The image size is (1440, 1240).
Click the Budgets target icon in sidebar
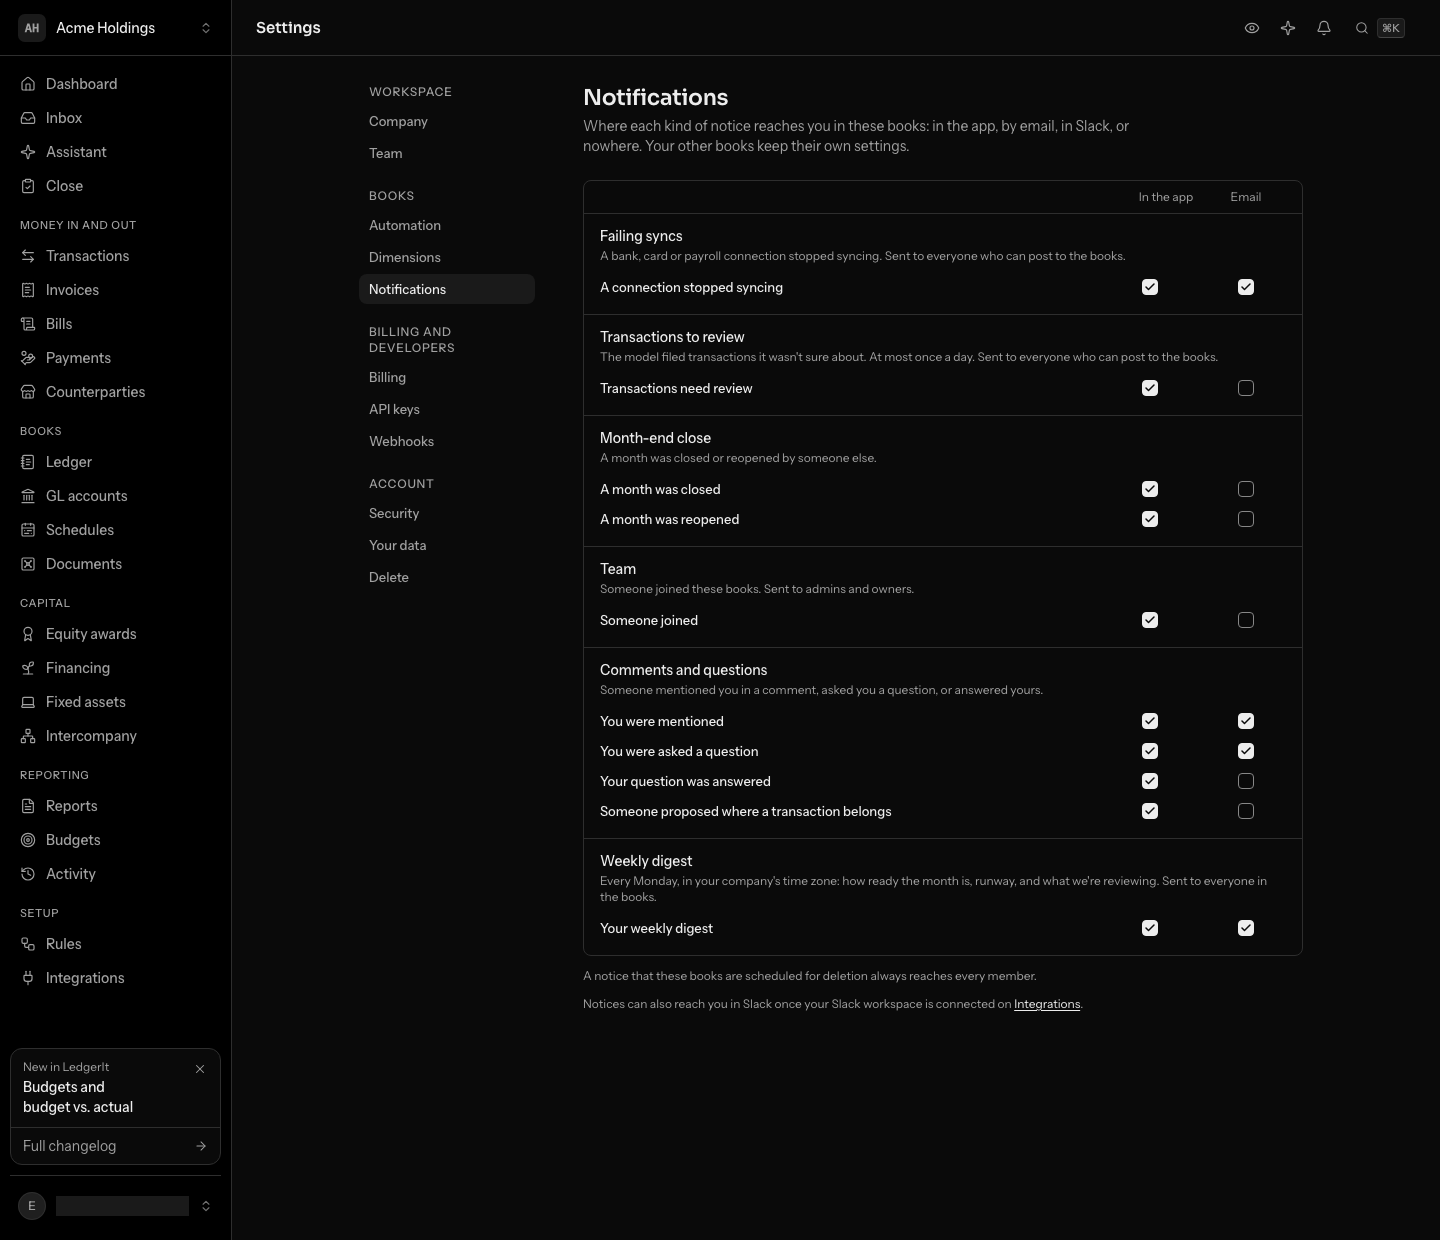tap(28, 840)
